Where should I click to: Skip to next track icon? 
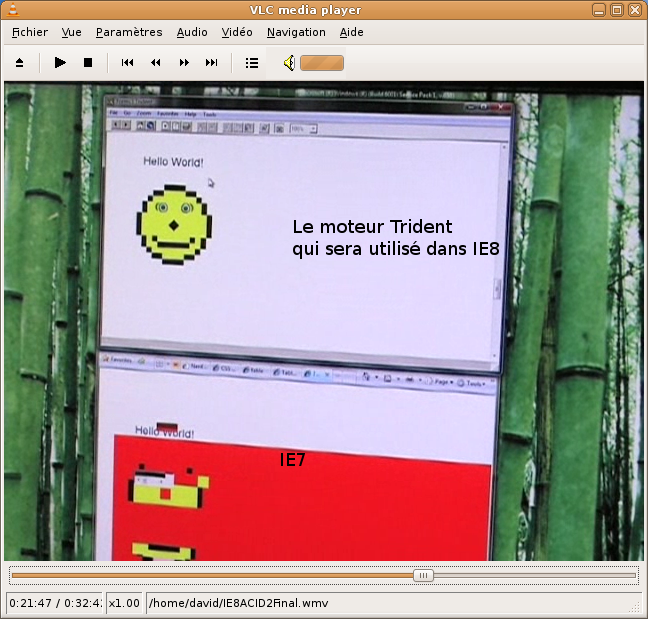[212, 63]
